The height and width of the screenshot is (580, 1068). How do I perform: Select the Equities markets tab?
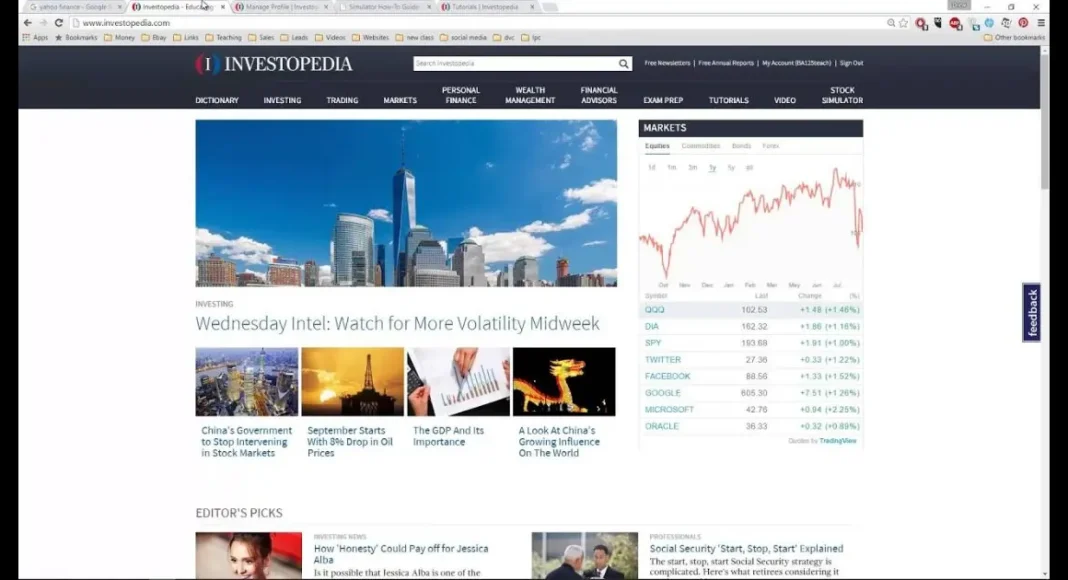coord(657,146)
